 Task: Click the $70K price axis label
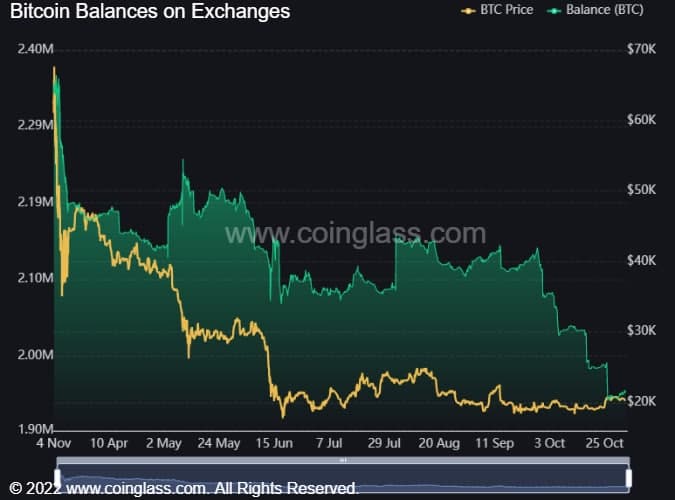(x=641, y=49)
